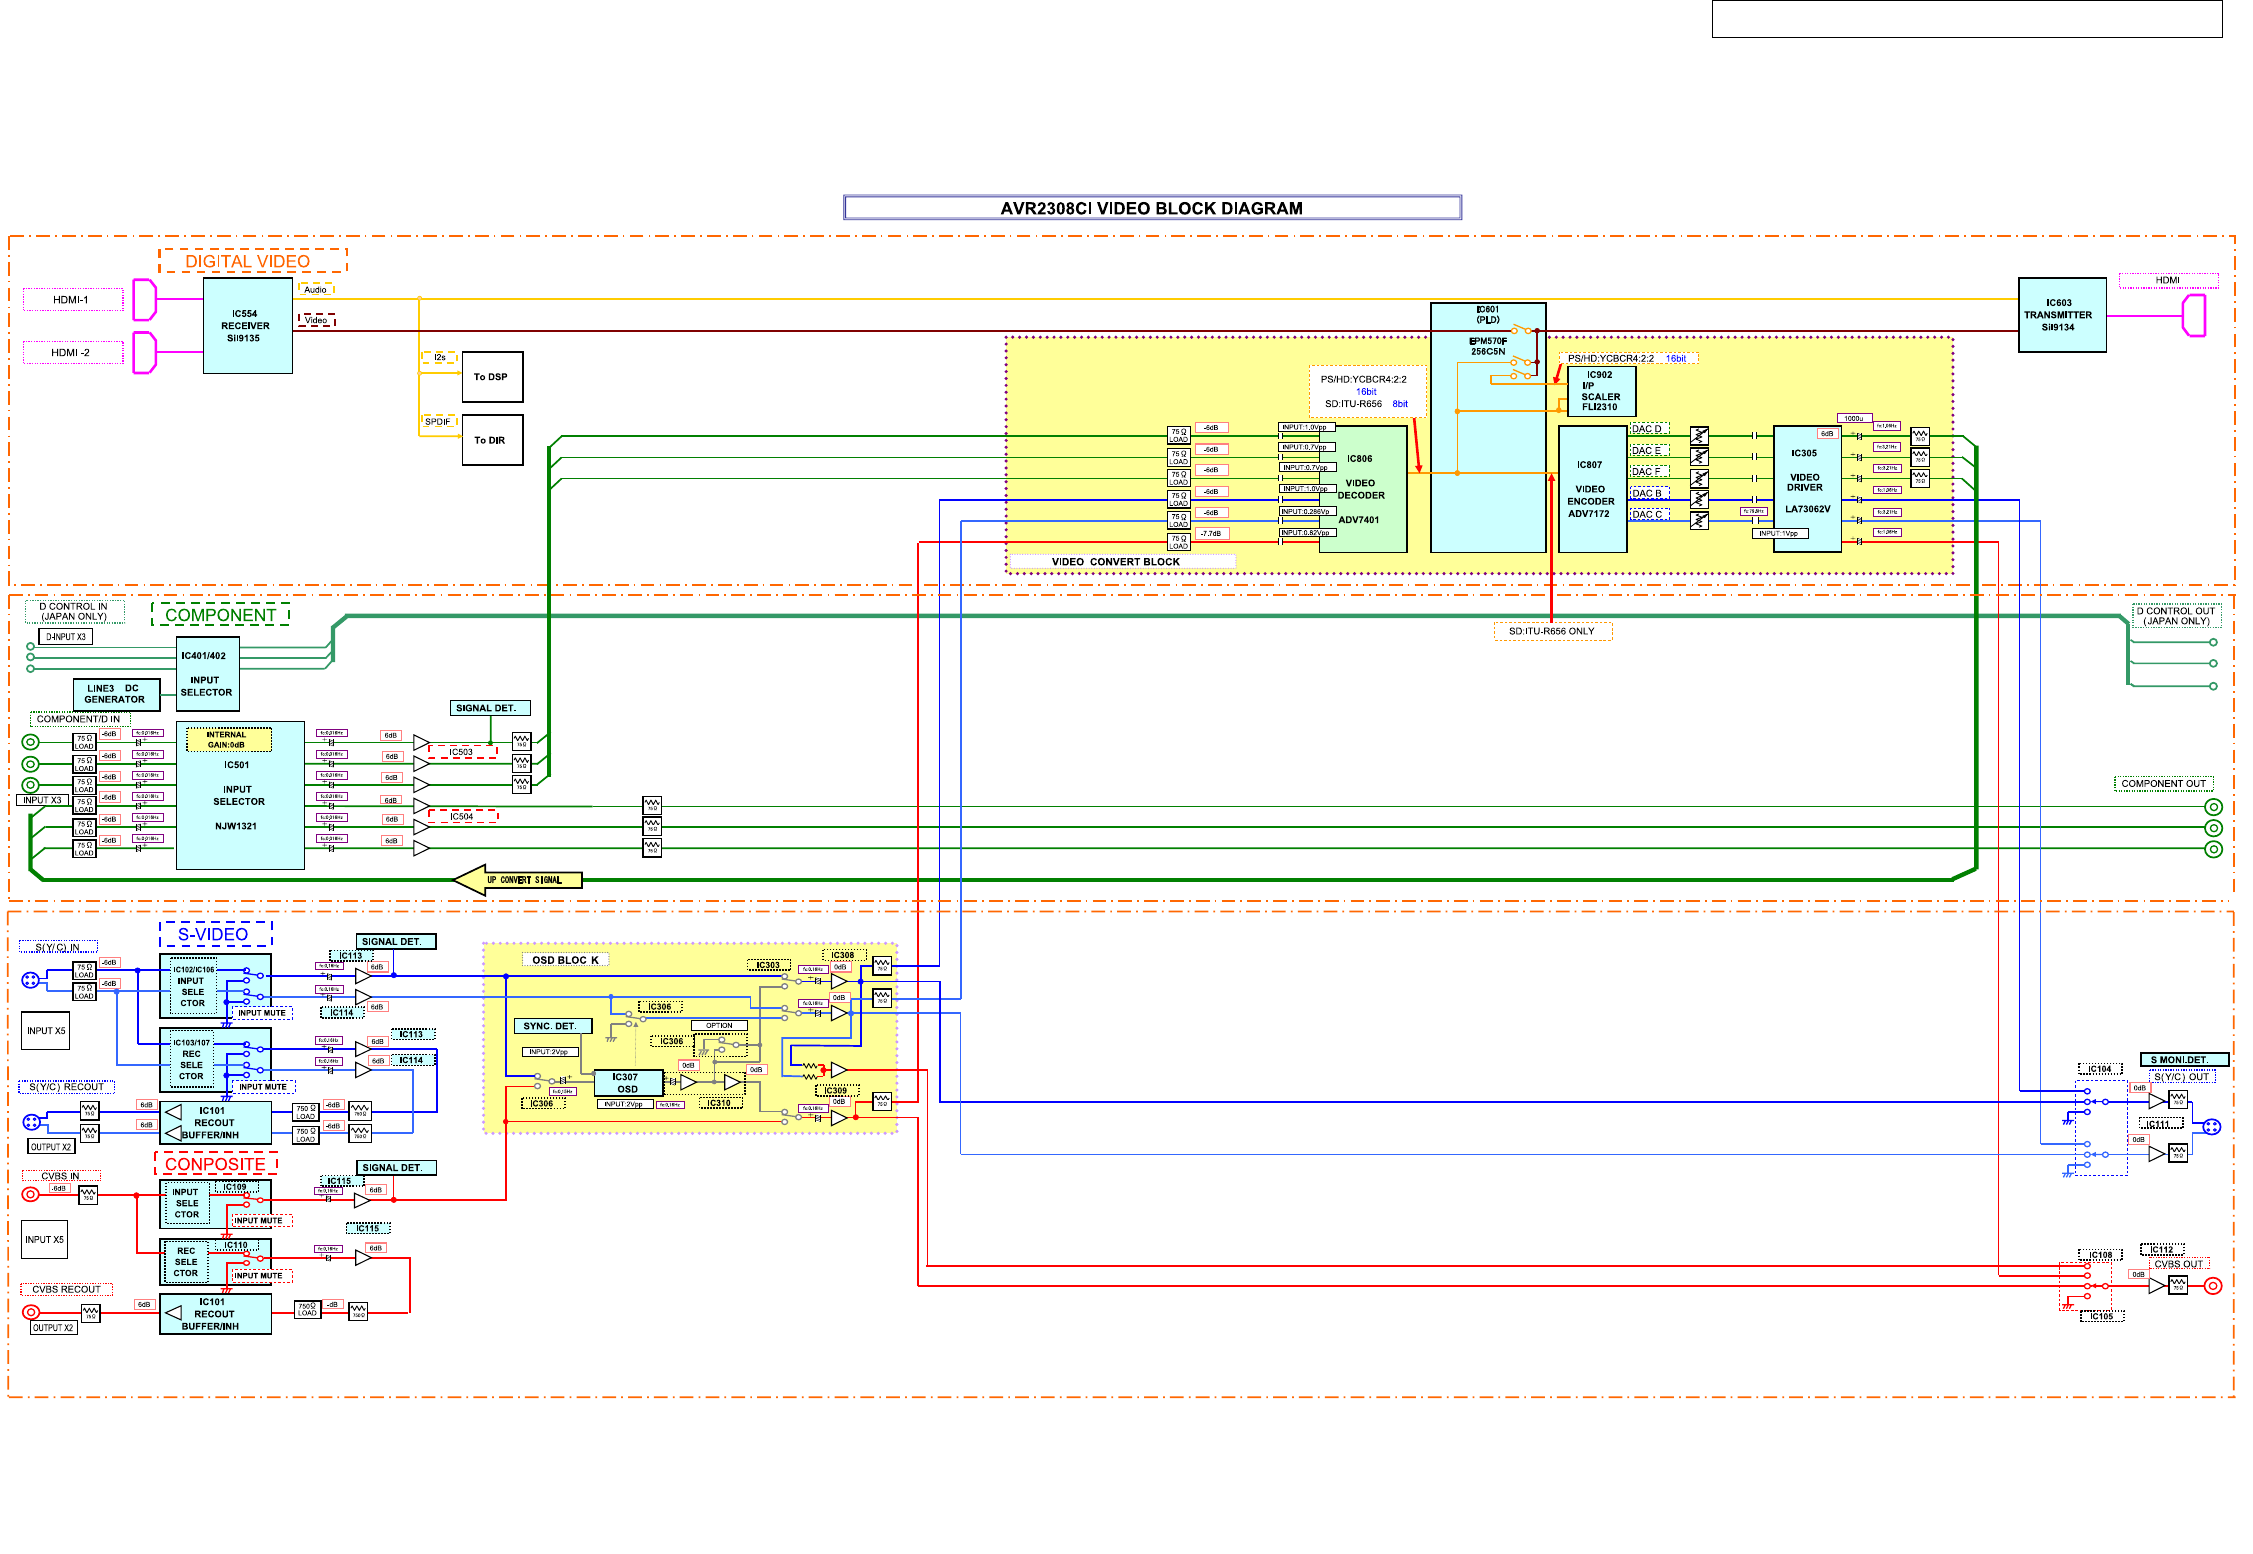2253x1554 pixels.
Task: Click the DAC C label
Action: pyautogui.click(x=1649, y=514)
